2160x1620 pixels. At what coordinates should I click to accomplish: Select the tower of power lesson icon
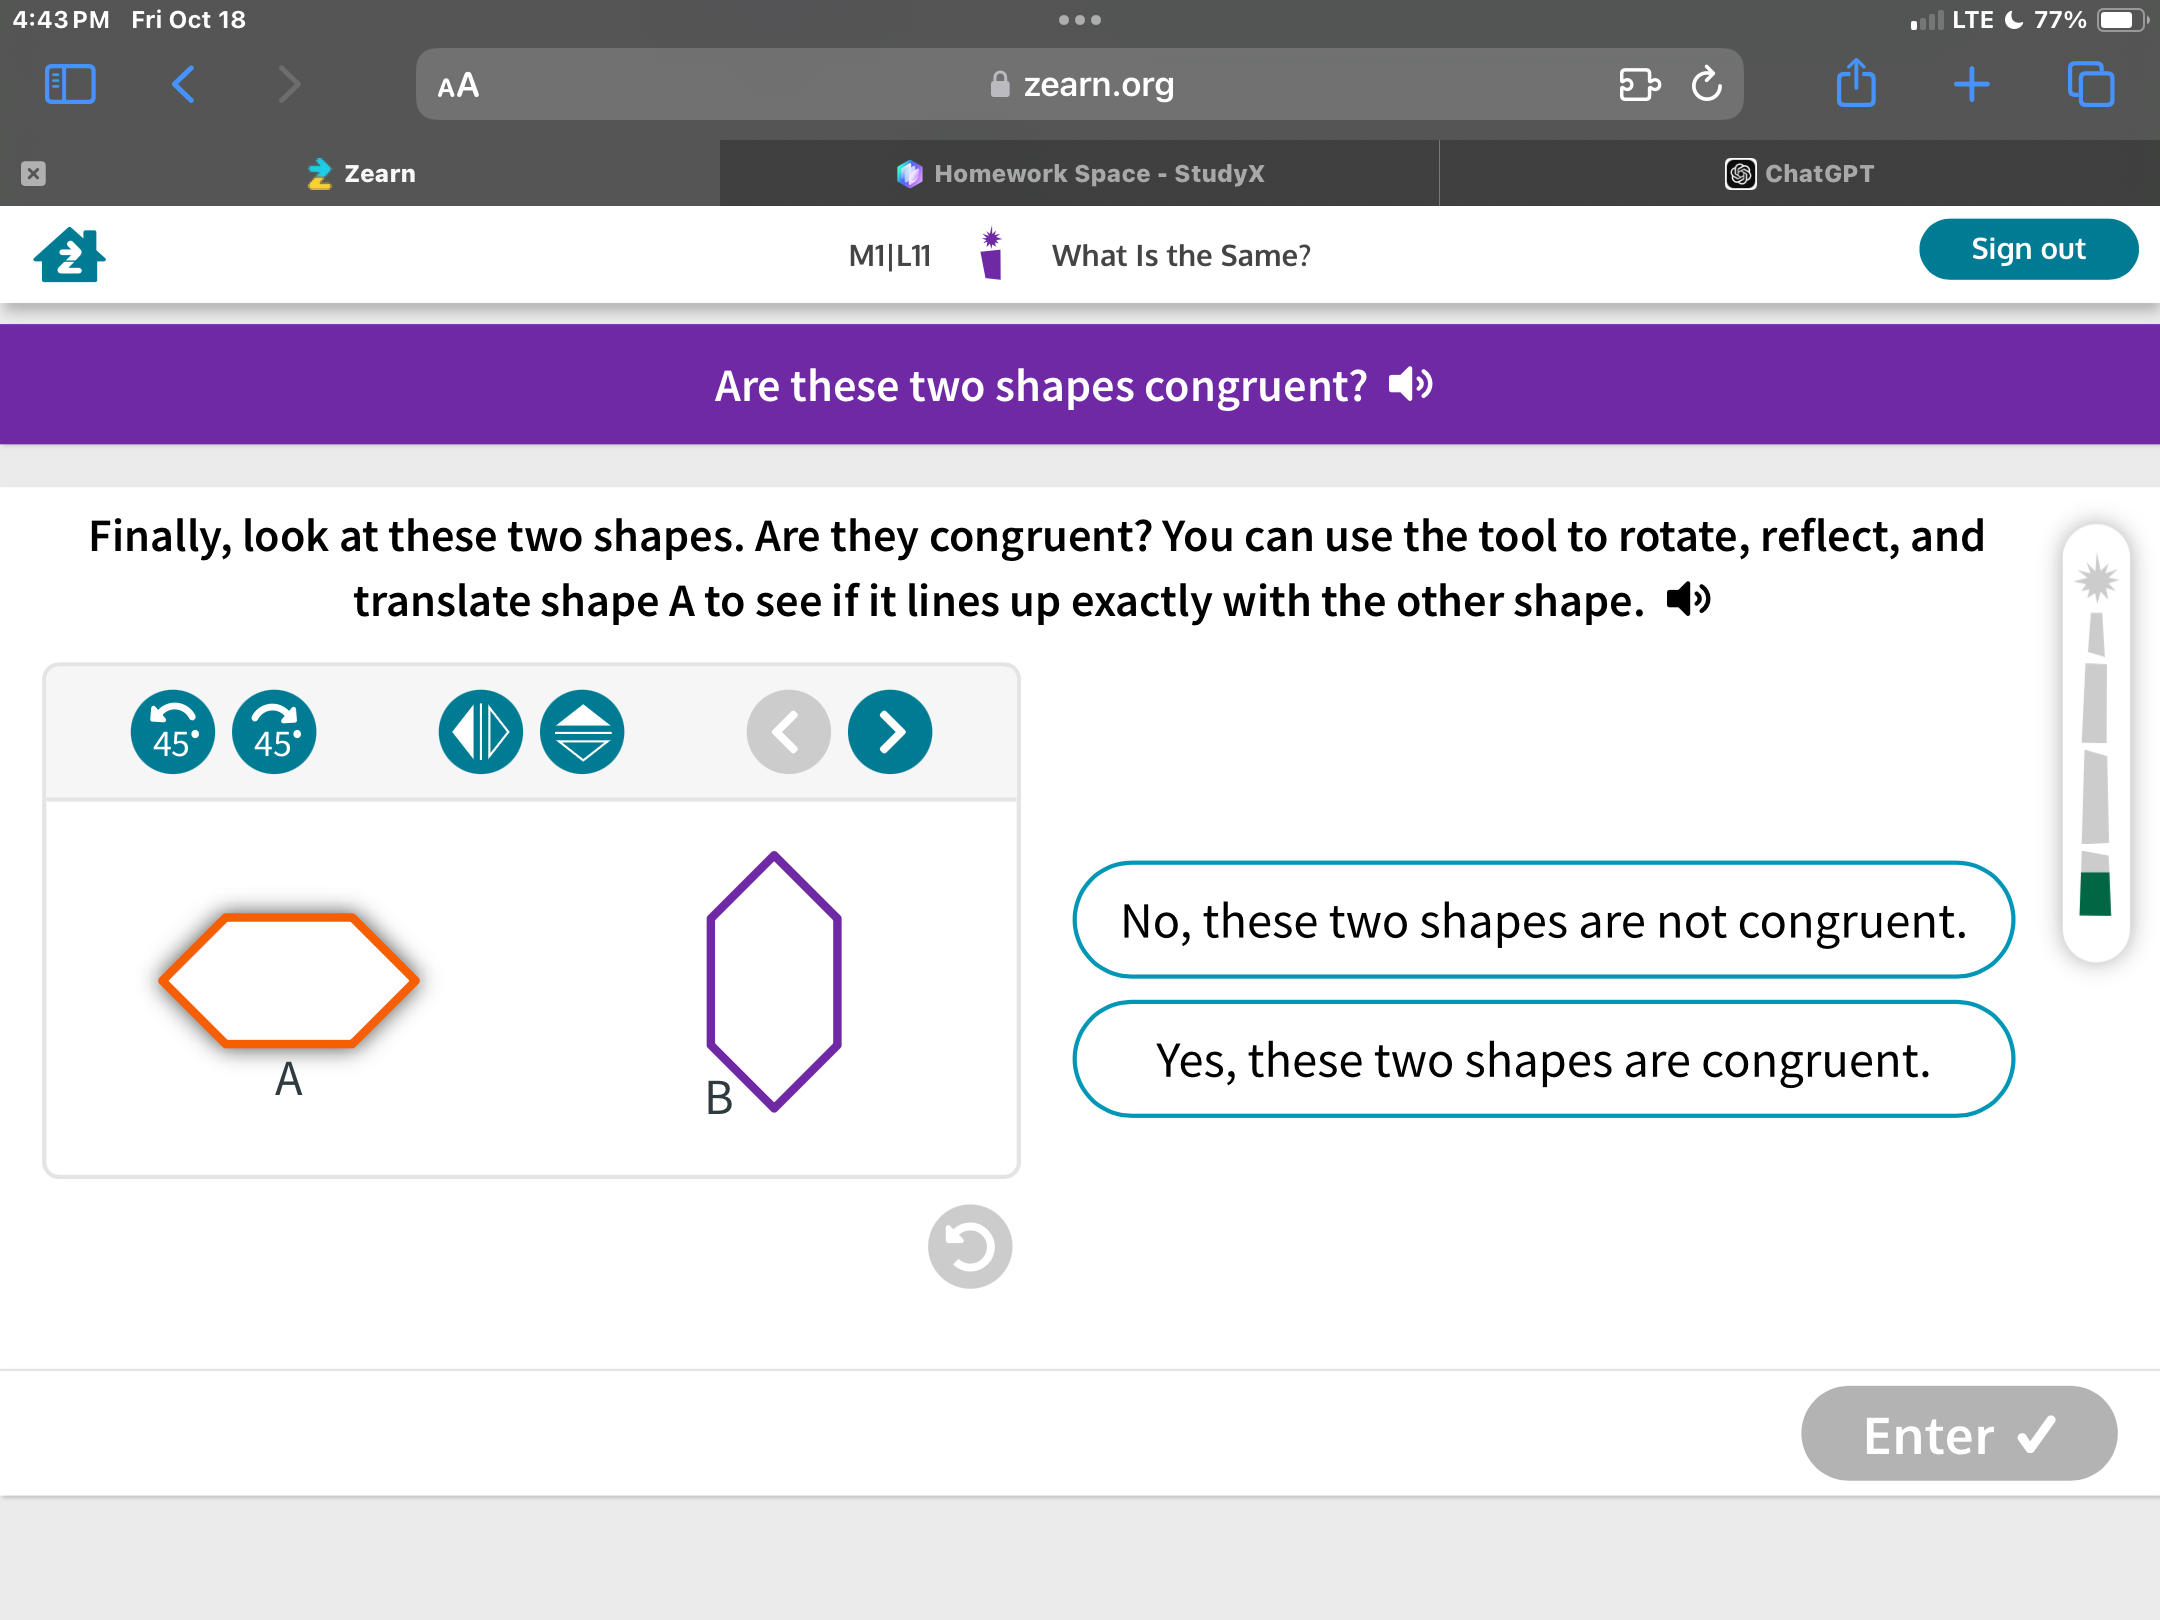tap(991, 254)
